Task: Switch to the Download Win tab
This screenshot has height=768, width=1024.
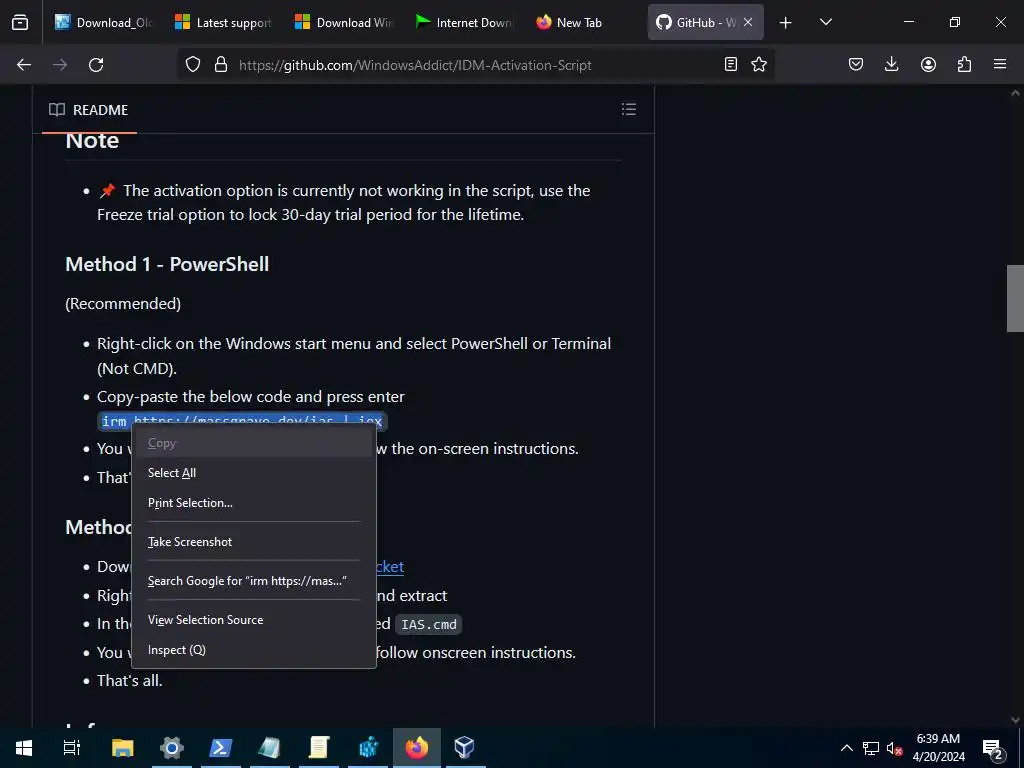Action: (x=344, y=22)
